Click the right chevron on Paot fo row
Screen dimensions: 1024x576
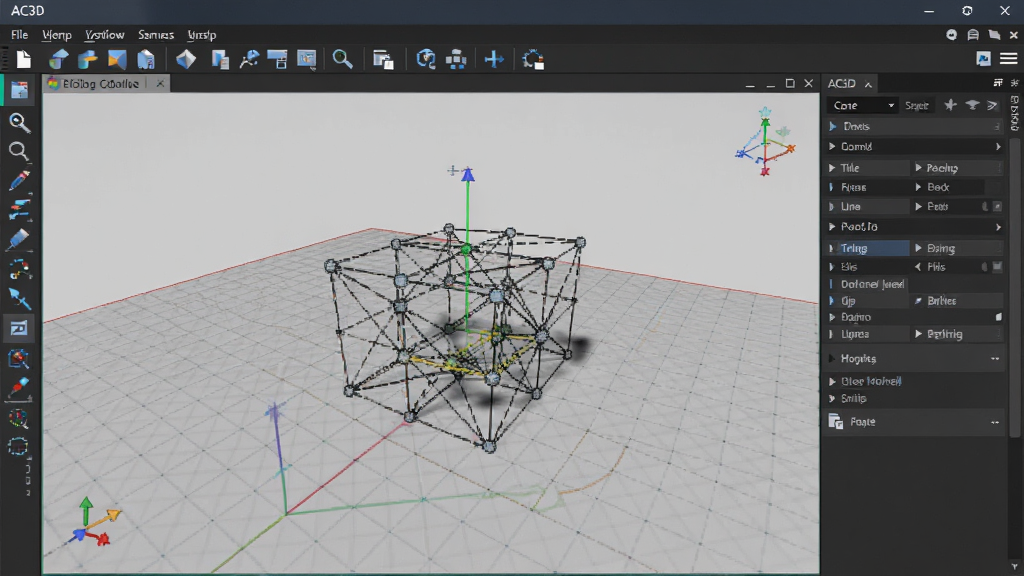point(998,227)
